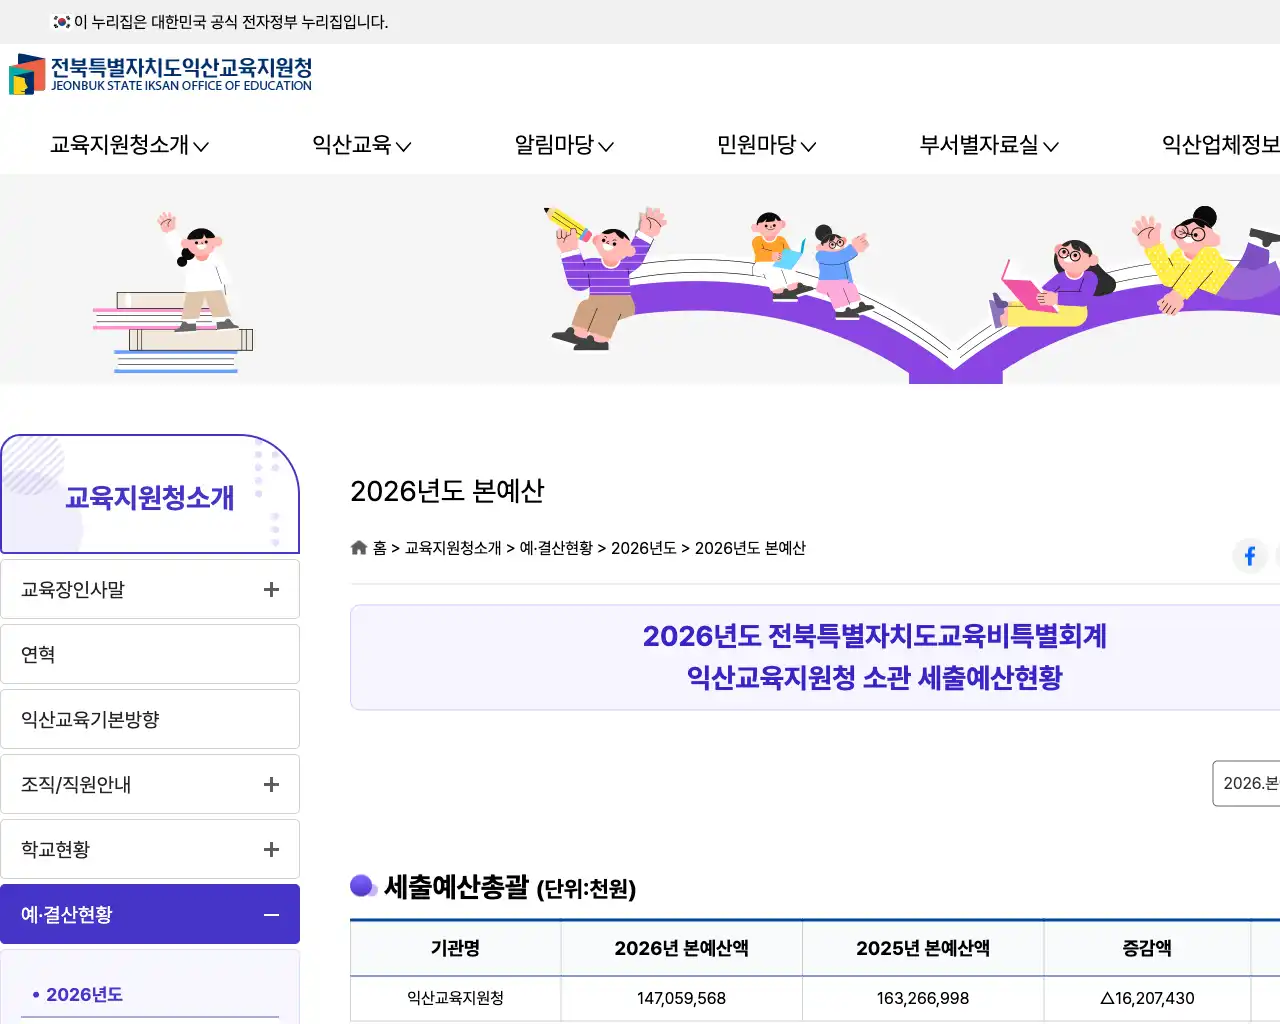The height and width of the screenshot is (1024, 1280).
Task: Open the 부서별자료실 menu
Action: click(x=988, y=145)
